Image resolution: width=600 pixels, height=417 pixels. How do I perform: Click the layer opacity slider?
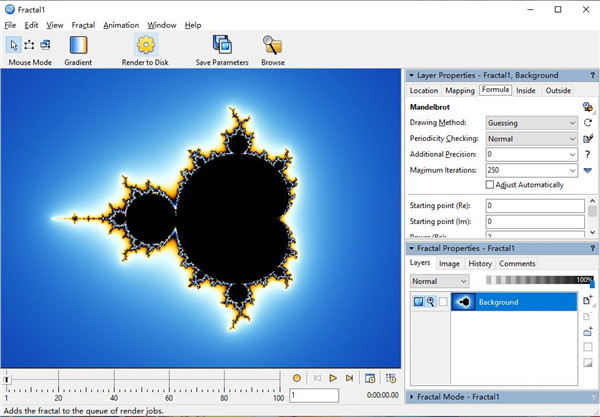[542, 281]
